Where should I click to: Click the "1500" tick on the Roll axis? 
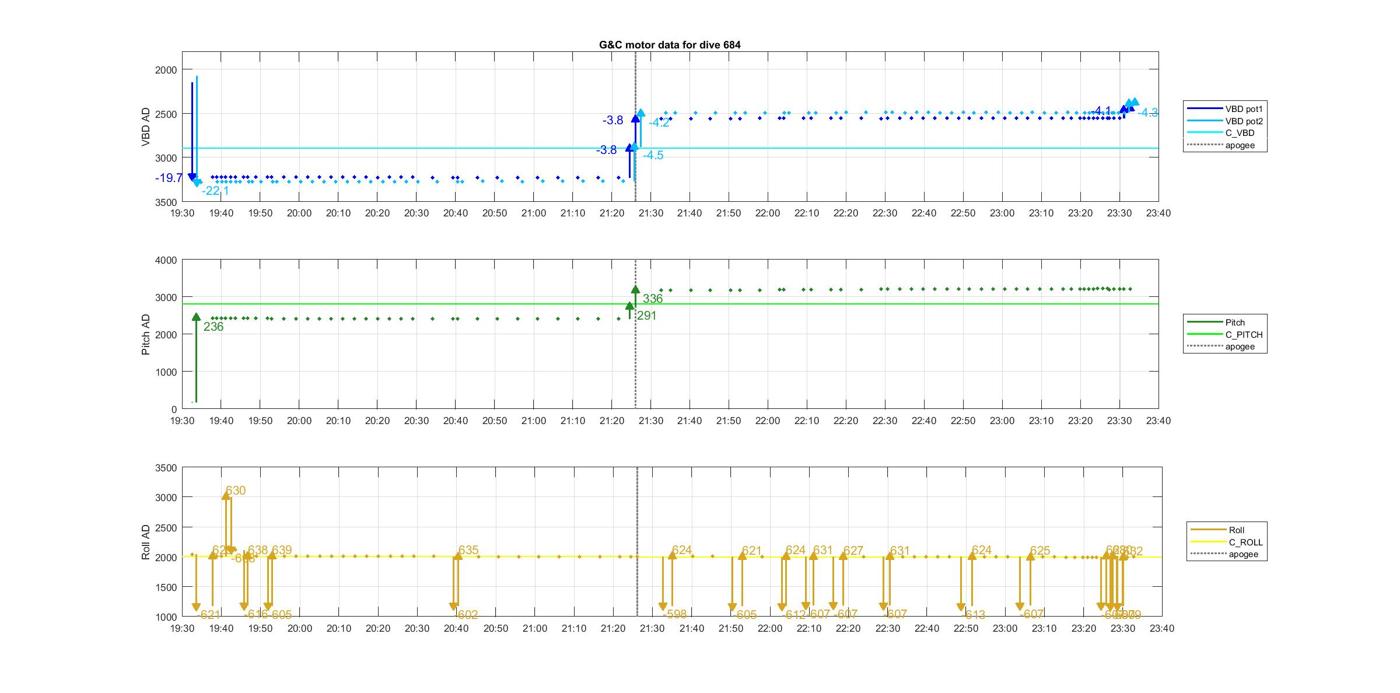166,588
